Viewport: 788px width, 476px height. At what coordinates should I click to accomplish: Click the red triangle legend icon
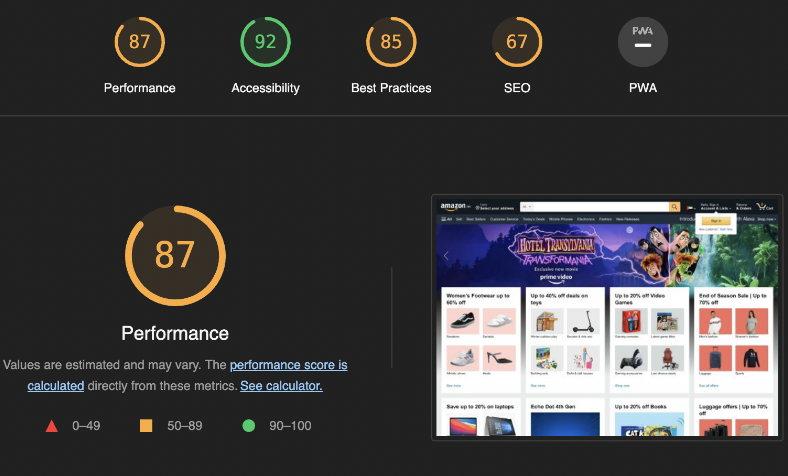click(51, 426)
